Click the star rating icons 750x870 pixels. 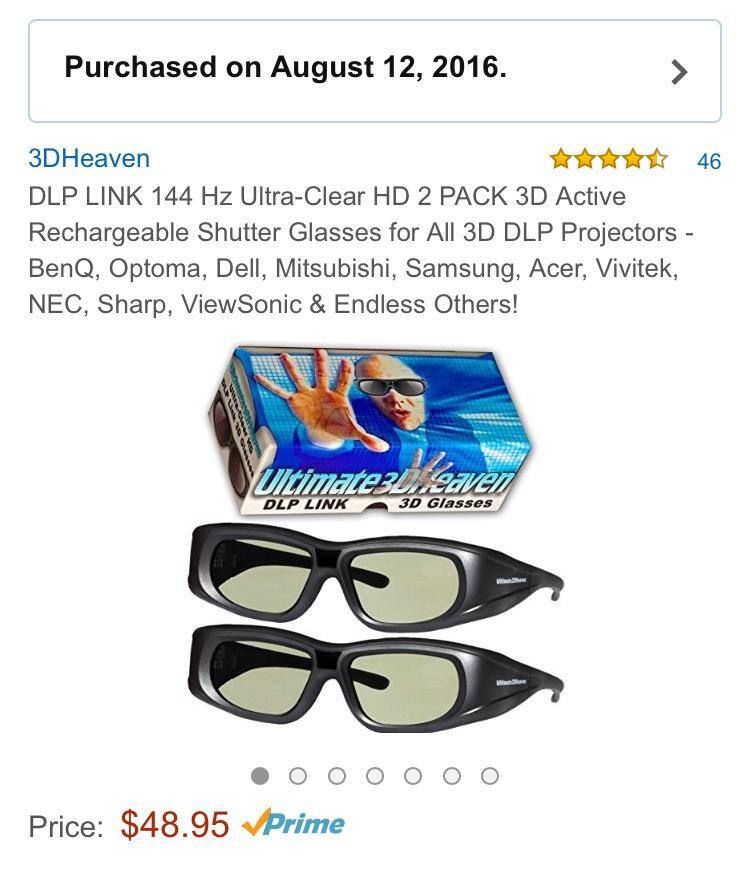pyautogui.click(x=609, y=159)
